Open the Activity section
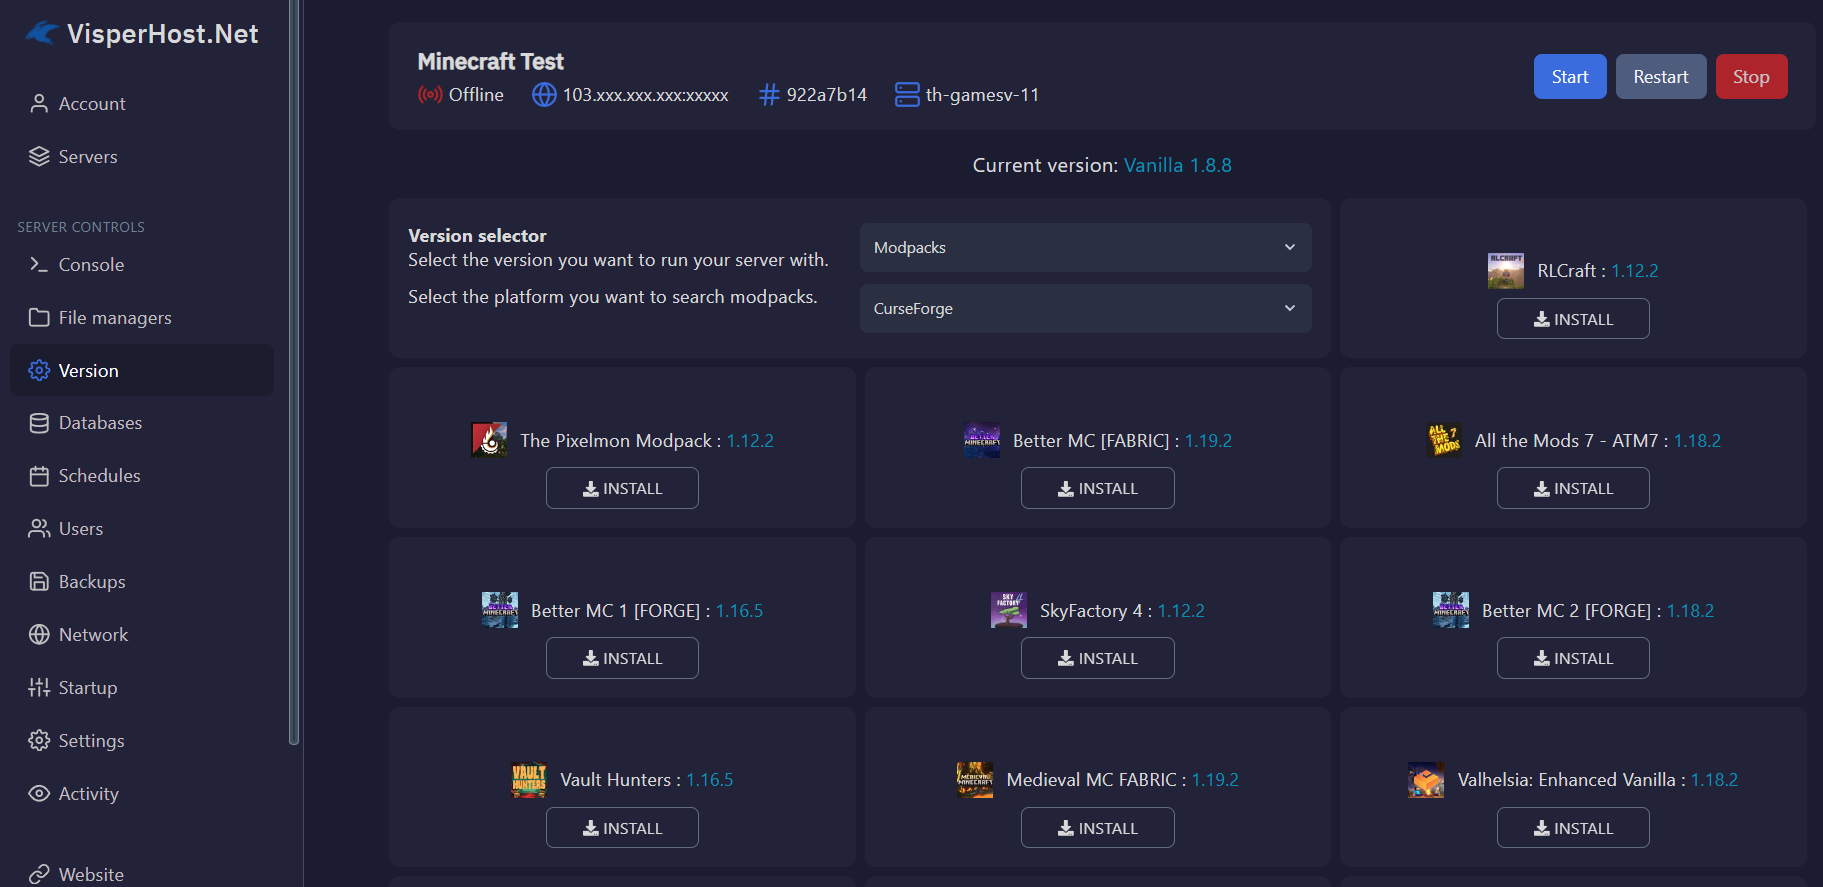 point(142,794)
